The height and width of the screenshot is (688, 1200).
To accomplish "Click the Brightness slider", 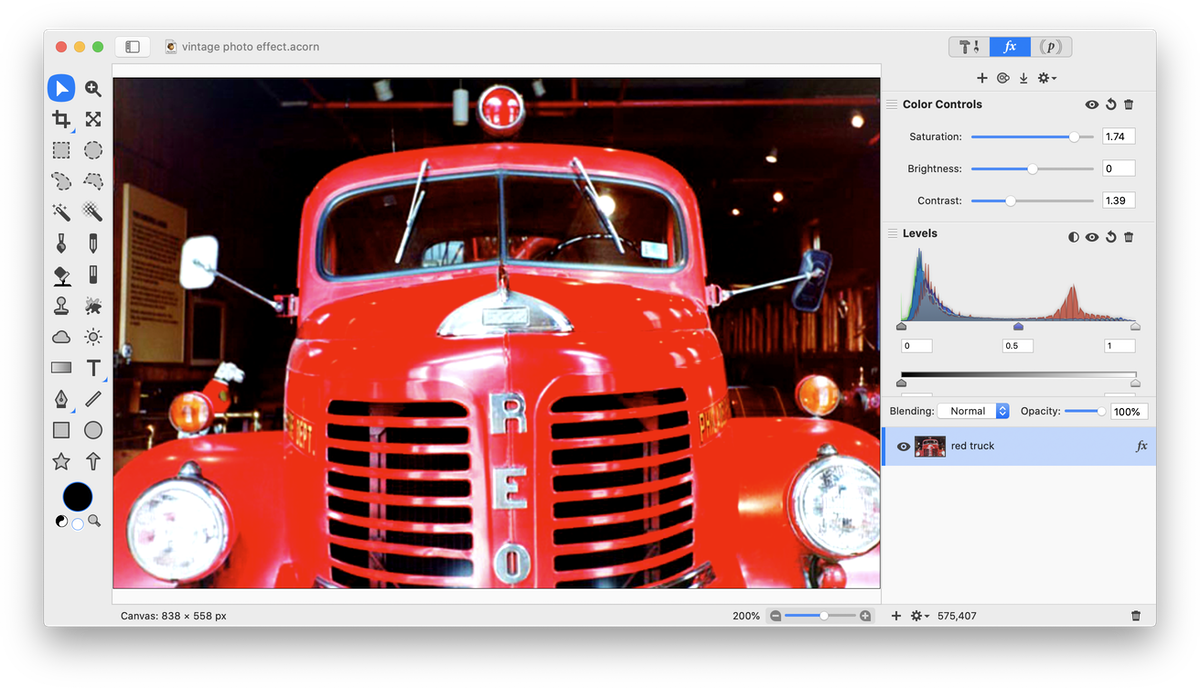I will (x=1032, y=169).
